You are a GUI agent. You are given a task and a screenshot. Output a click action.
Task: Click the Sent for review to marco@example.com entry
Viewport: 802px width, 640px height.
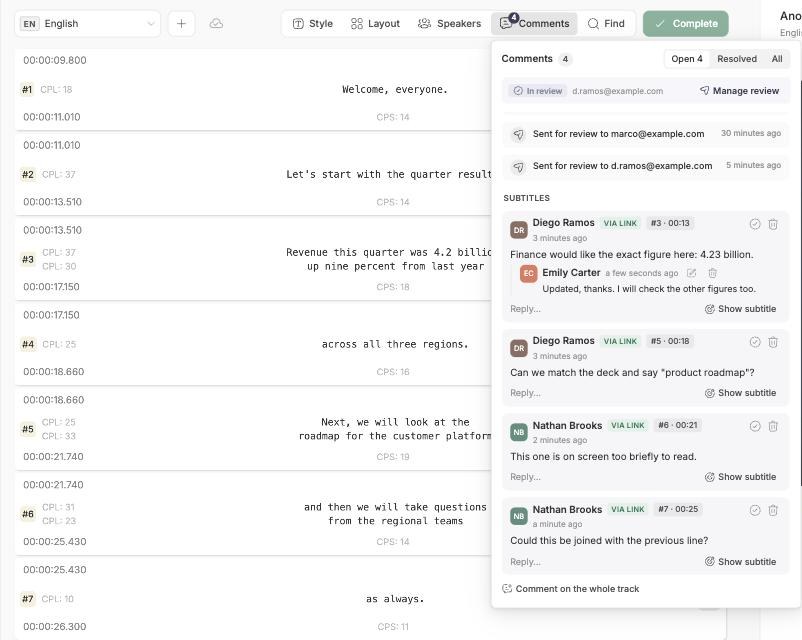click(x=645, y=134)
